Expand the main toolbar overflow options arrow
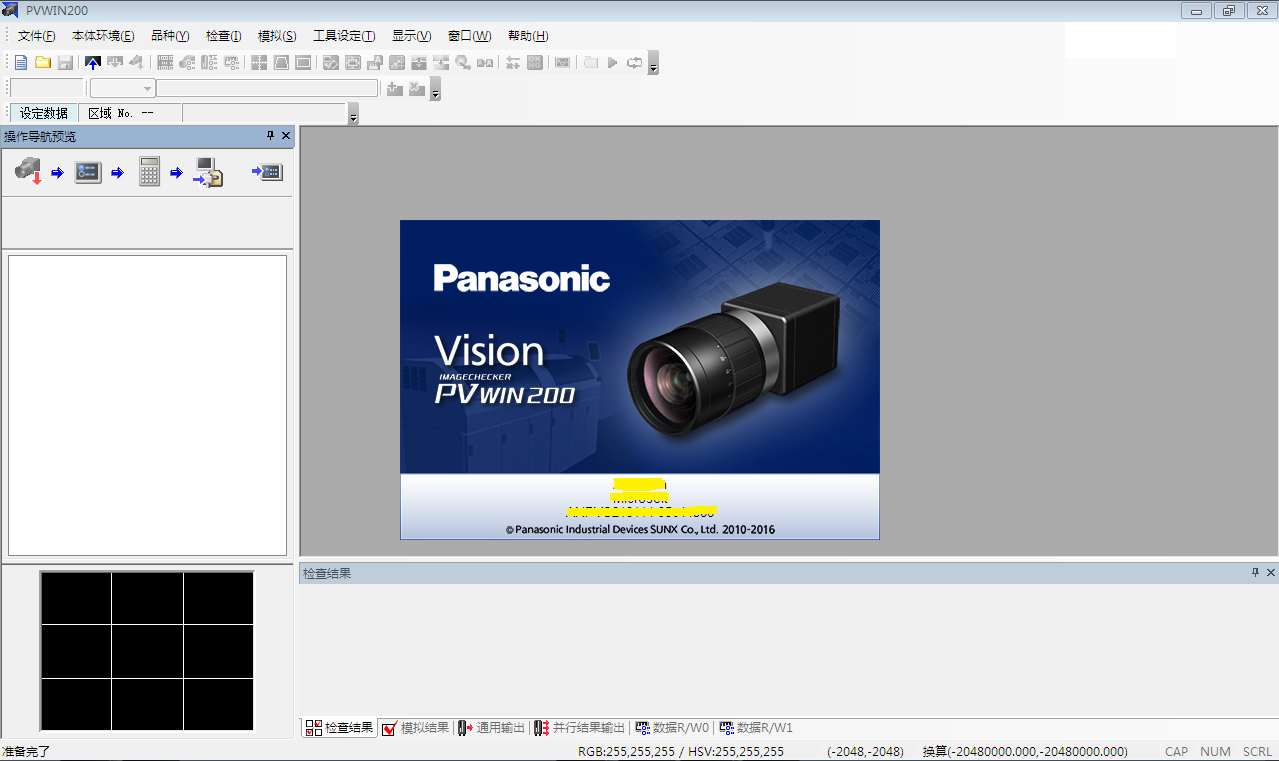 (x=653, y=67)
